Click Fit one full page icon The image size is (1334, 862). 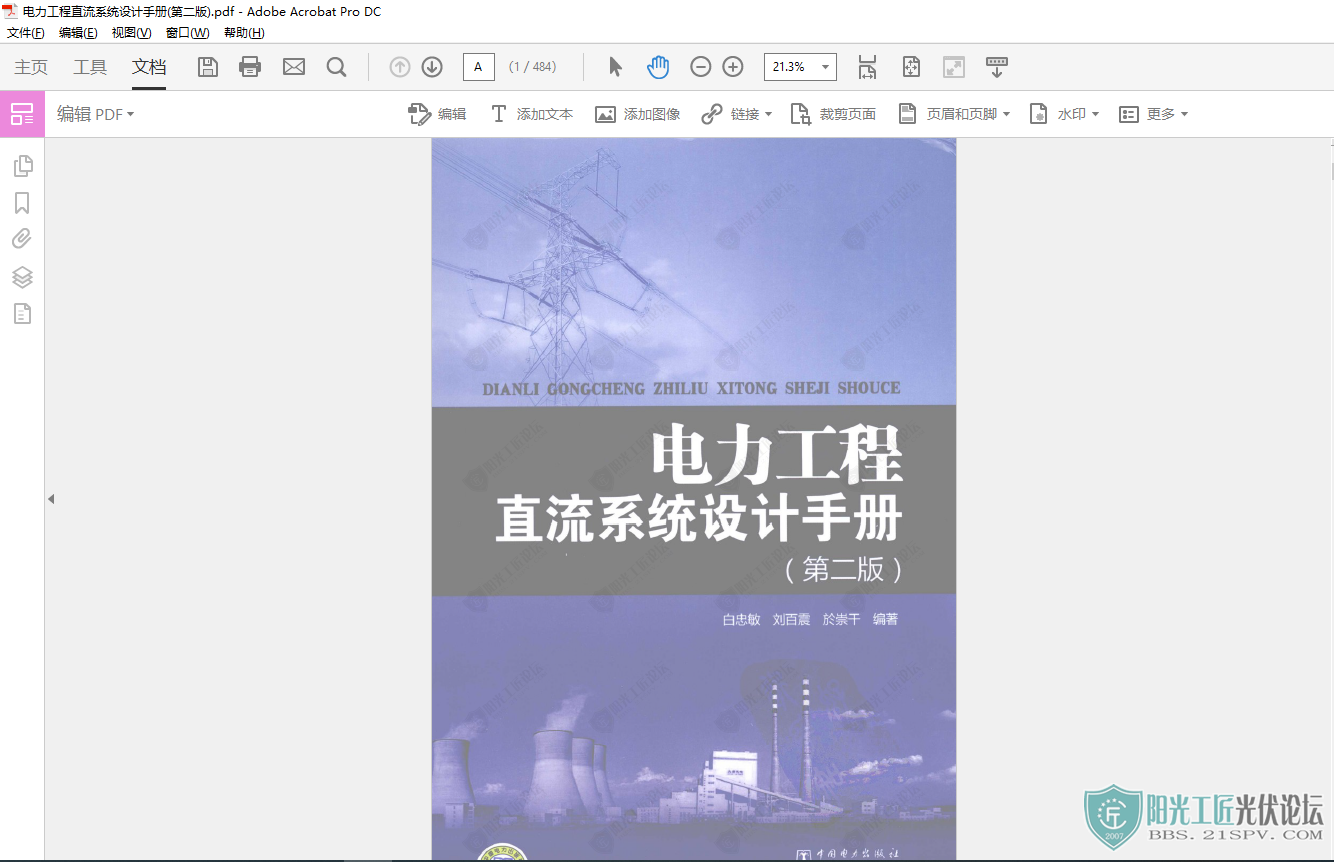click(911, 67)
